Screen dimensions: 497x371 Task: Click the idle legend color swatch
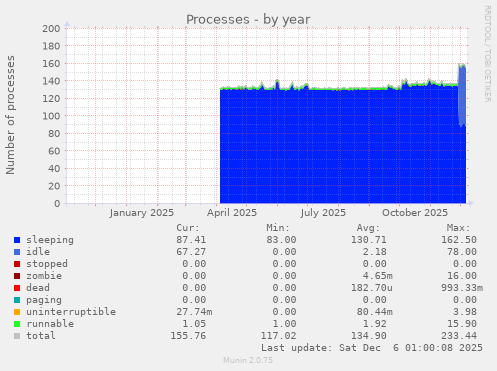pyautogui.click(x=17, y=252)
